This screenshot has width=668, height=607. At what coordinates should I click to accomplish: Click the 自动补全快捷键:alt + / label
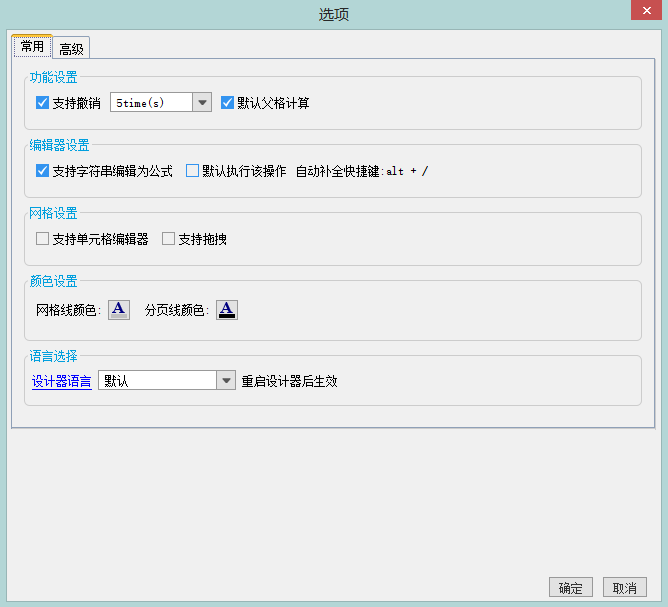pyautogui.click(x=362, y=171)
